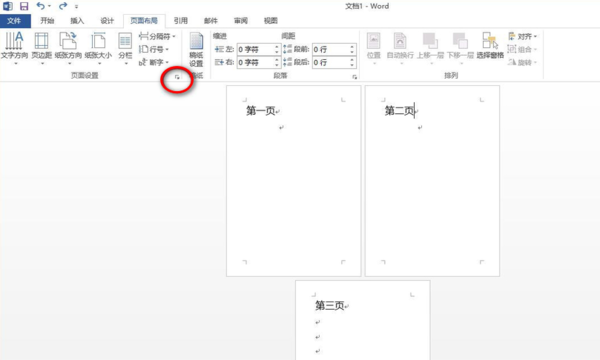Screen dimensions: 600x360
Task: Click the Undo arrow icon
Action: tap(40, 6)
